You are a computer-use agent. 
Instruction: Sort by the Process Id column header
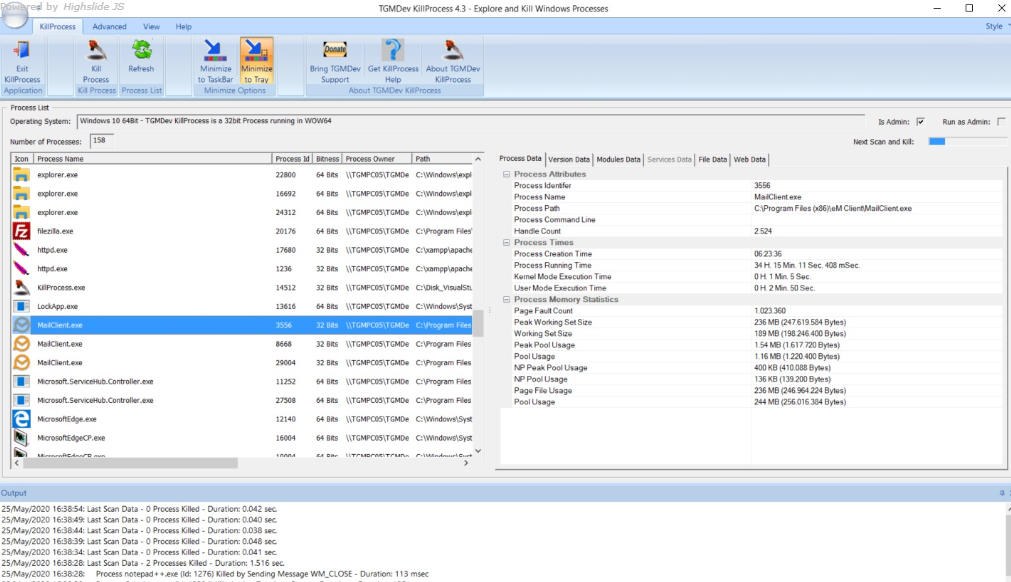(292, 159)
